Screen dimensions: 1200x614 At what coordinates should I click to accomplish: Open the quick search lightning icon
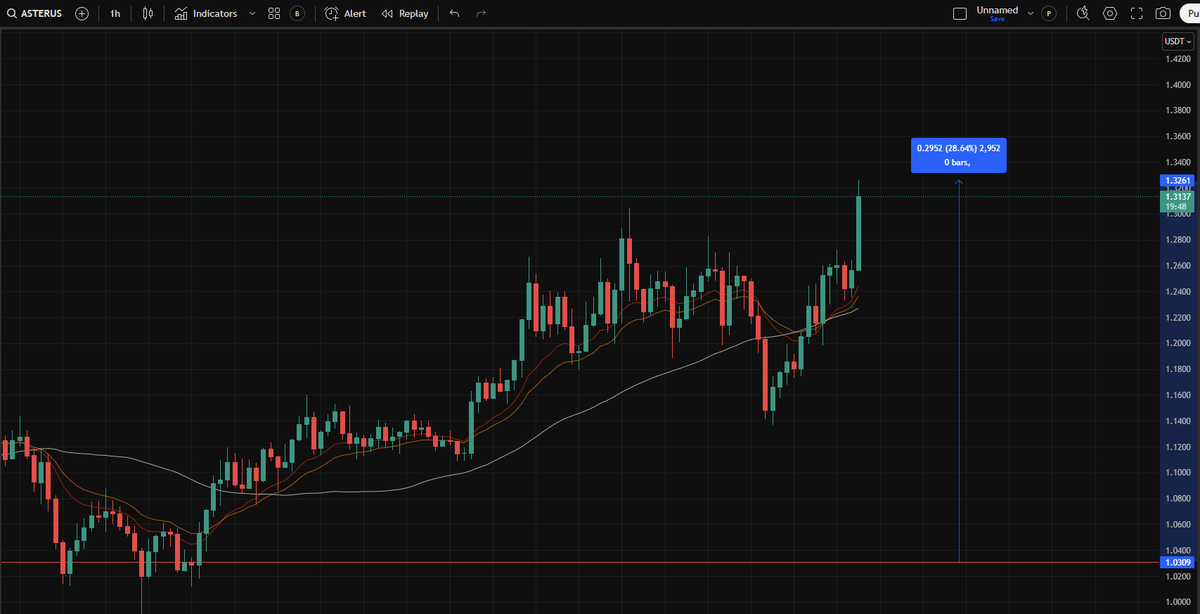1082,13
